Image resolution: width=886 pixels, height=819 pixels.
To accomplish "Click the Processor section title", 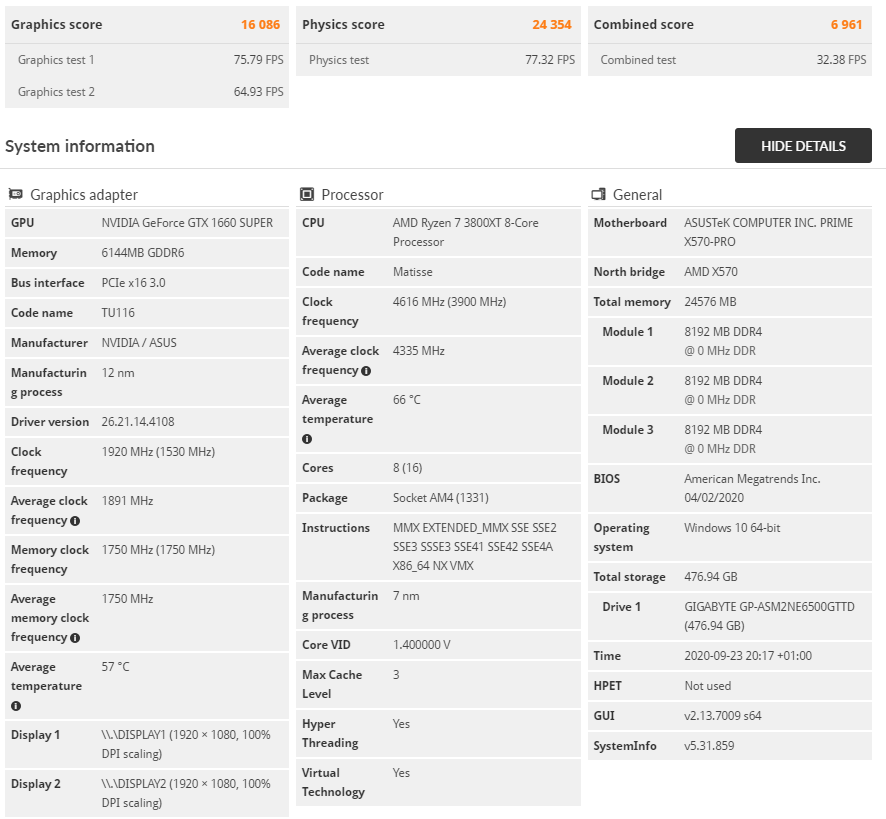I will [x=353, y=195].
